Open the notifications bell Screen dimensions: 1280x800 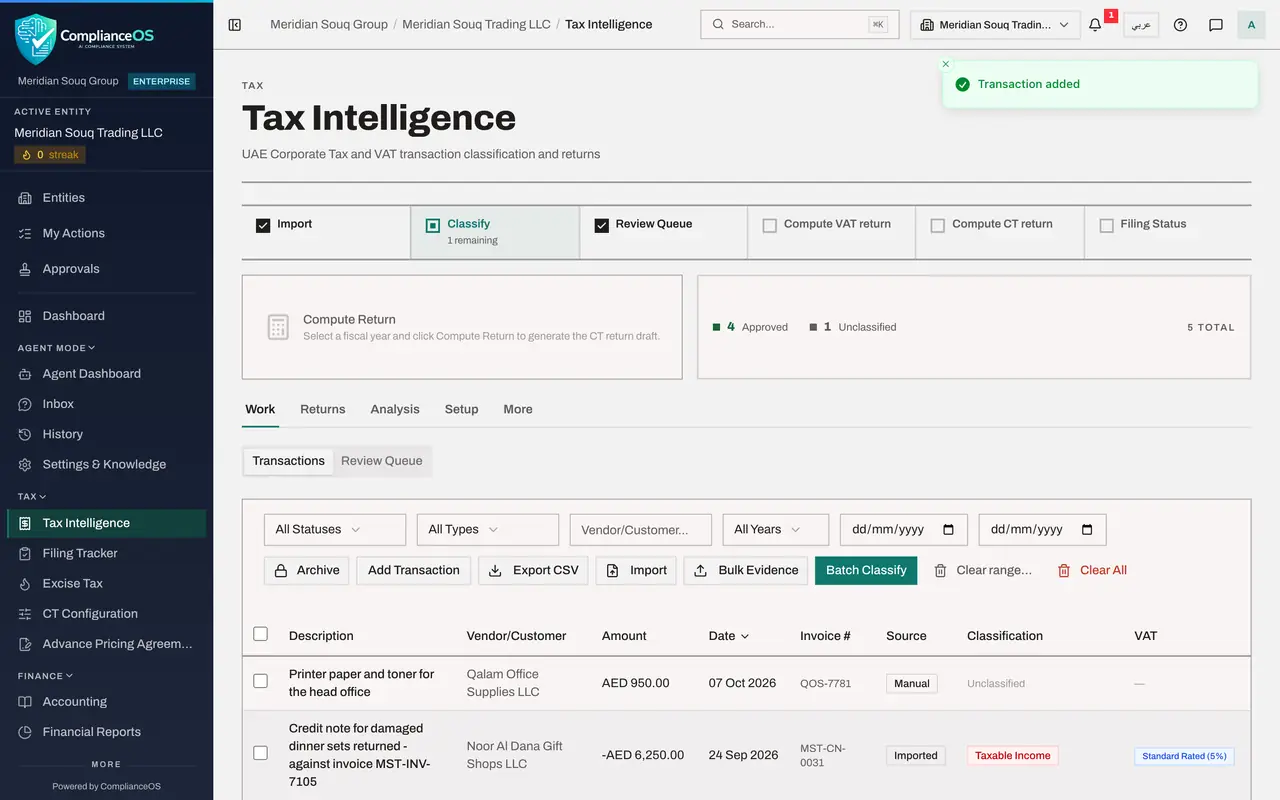(1095, 24)
